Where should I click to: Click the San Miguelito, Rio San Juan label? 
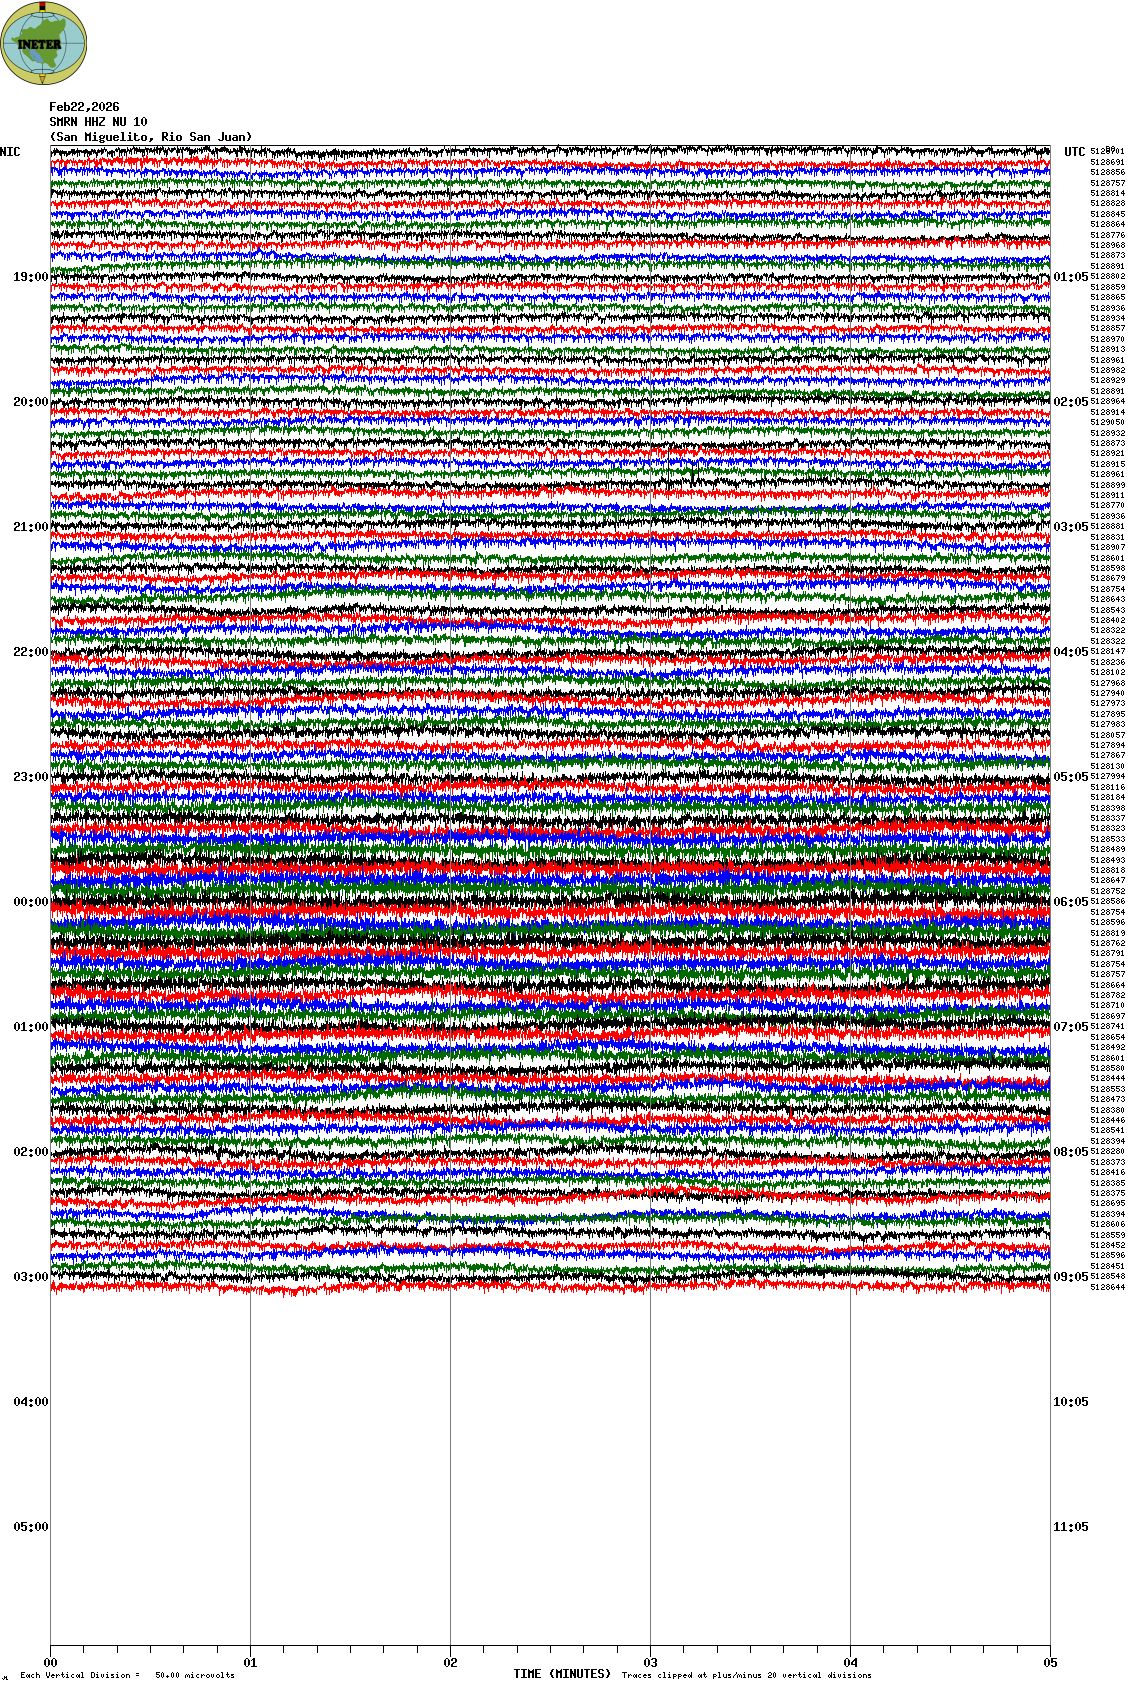(x=151, y=137)
